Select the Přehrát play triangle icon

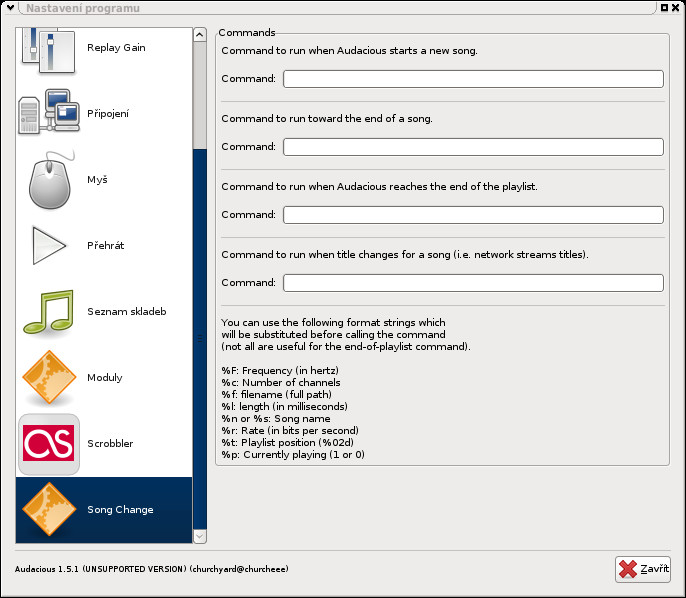pyautogui.click(x=49, y=245)
